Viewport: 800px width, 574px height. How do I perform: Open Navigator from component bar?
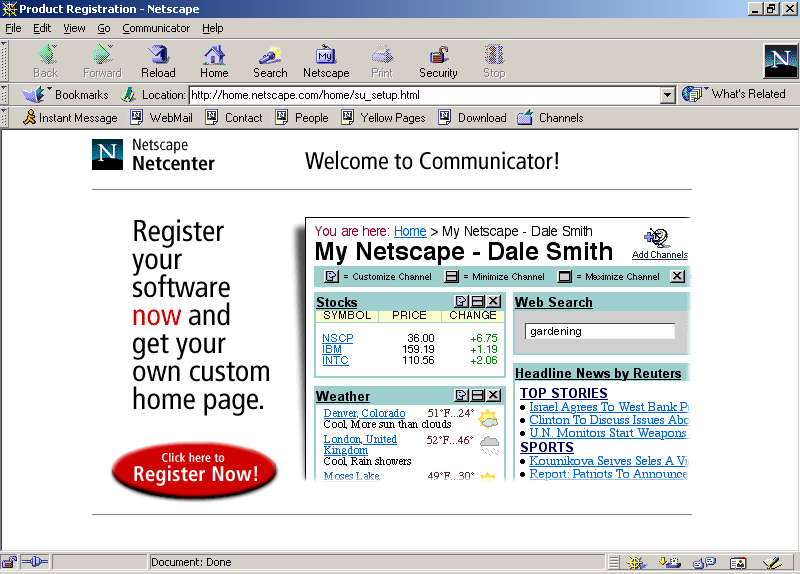pyautogui.click(x=636, y=563)
